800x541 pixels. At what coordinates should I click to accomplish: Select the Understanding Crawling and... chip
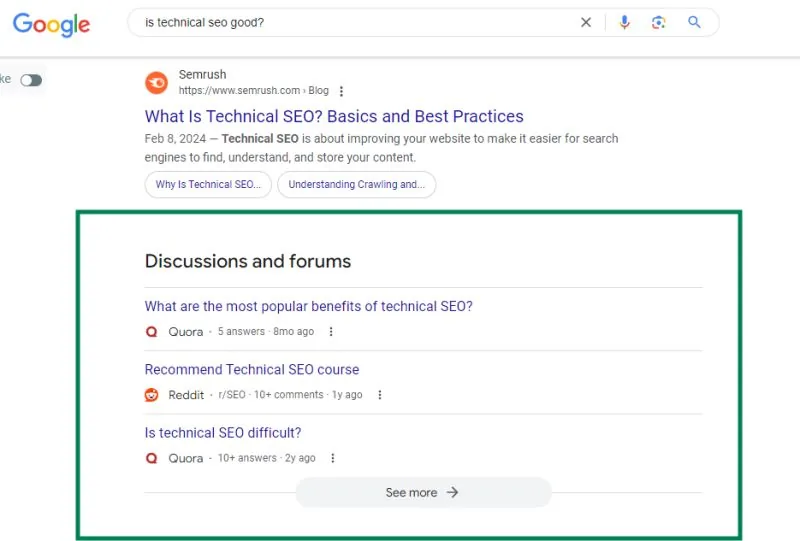[x=357, y=184]
